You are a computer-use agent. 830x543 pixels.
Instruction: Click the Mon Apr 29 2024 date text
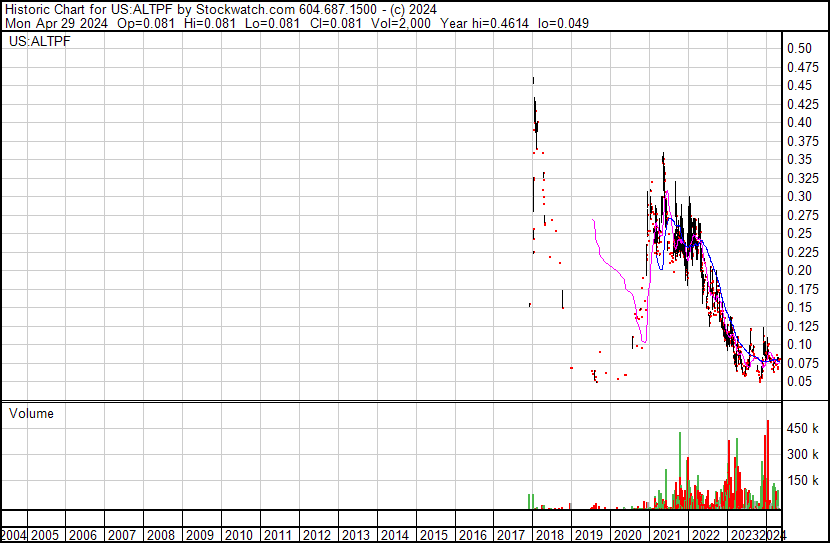tap(57, 23)
